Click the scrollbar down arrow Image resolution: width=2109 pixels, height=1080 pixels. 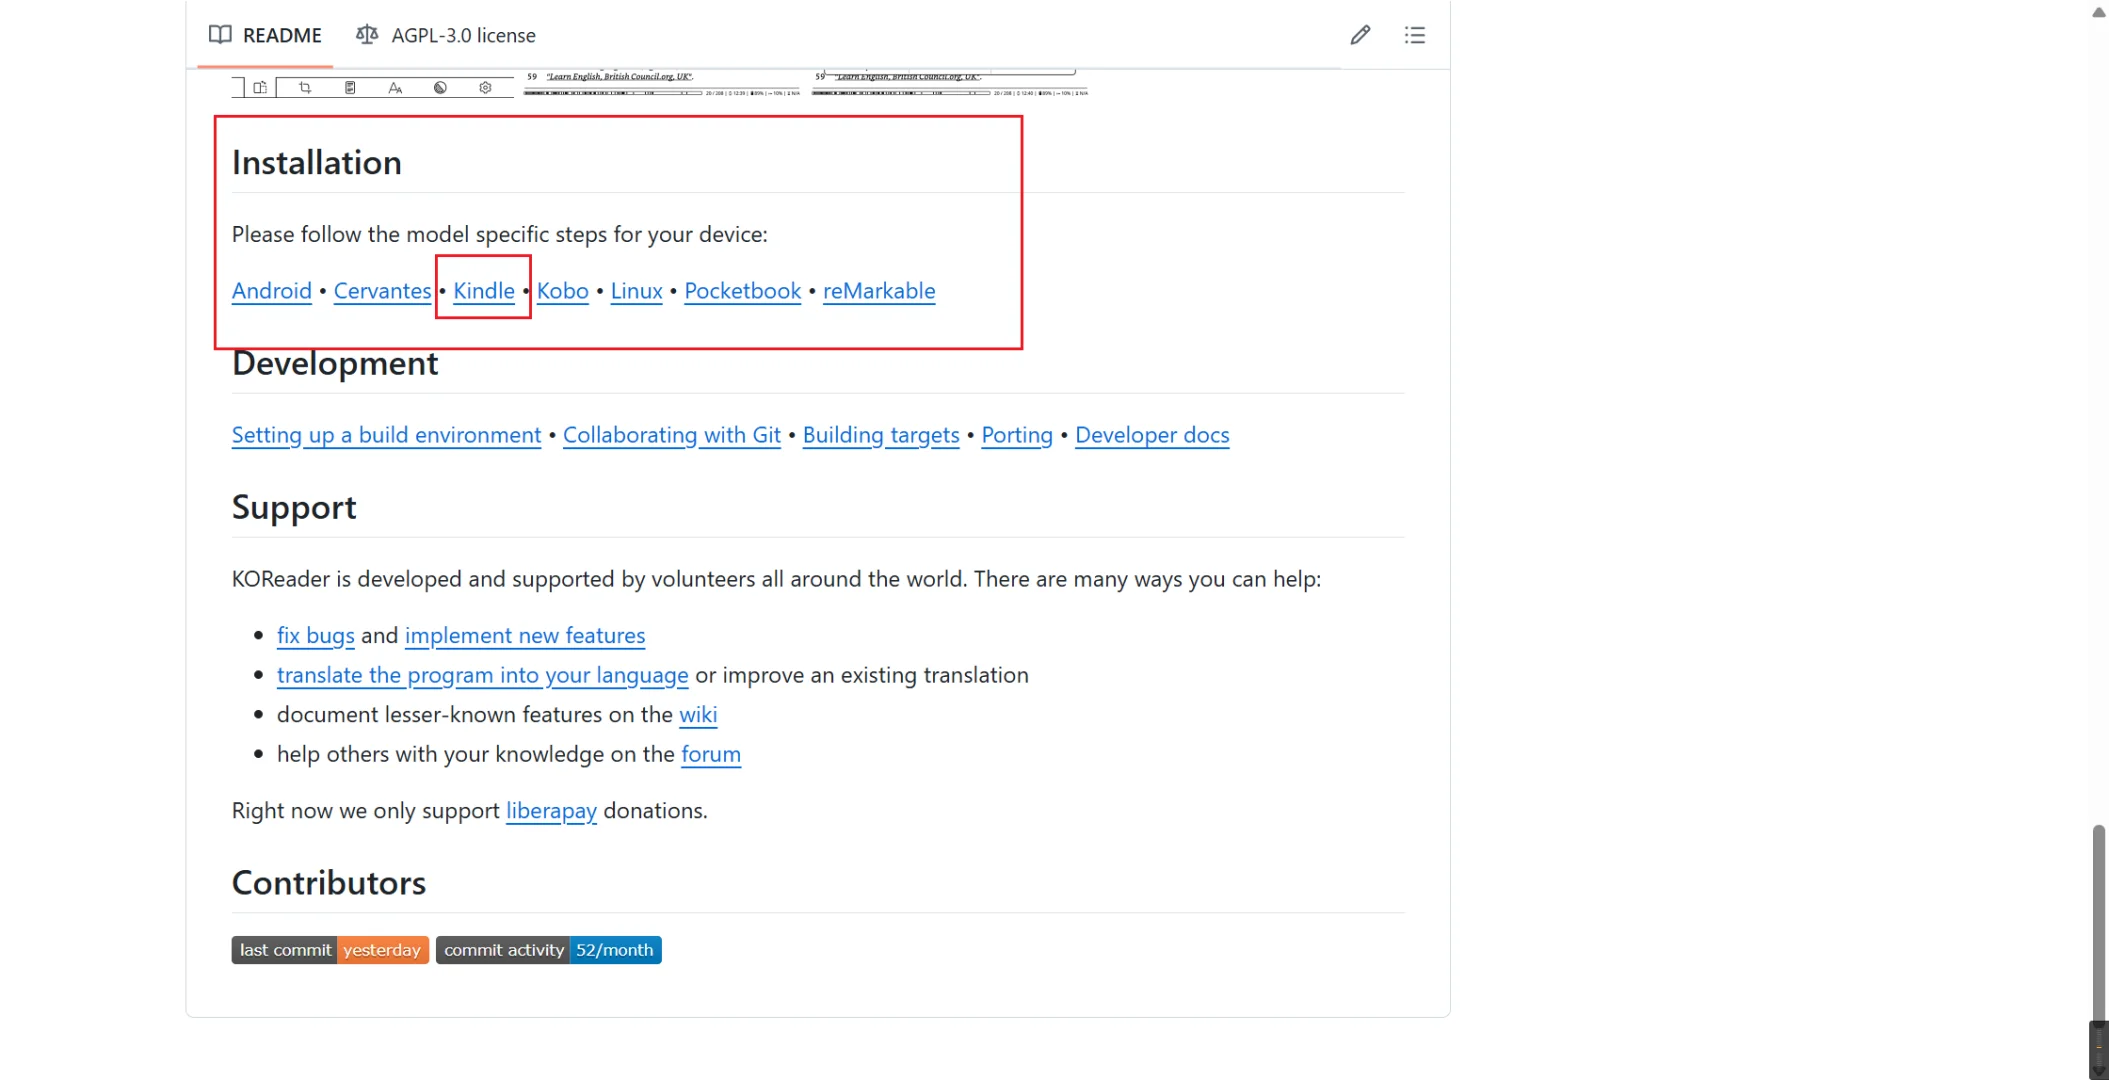coord(2098,1070)
